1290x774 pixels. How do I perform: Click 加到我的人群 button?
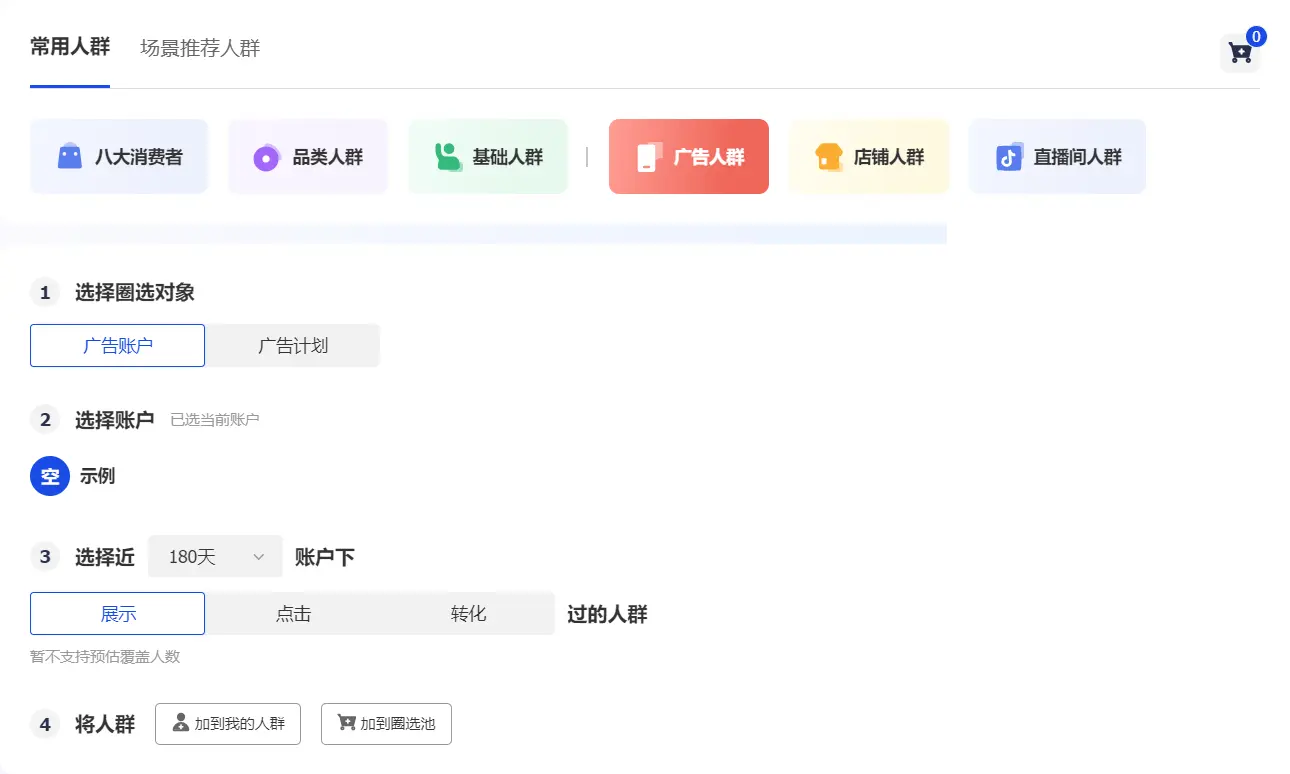[x=228, y=724]
